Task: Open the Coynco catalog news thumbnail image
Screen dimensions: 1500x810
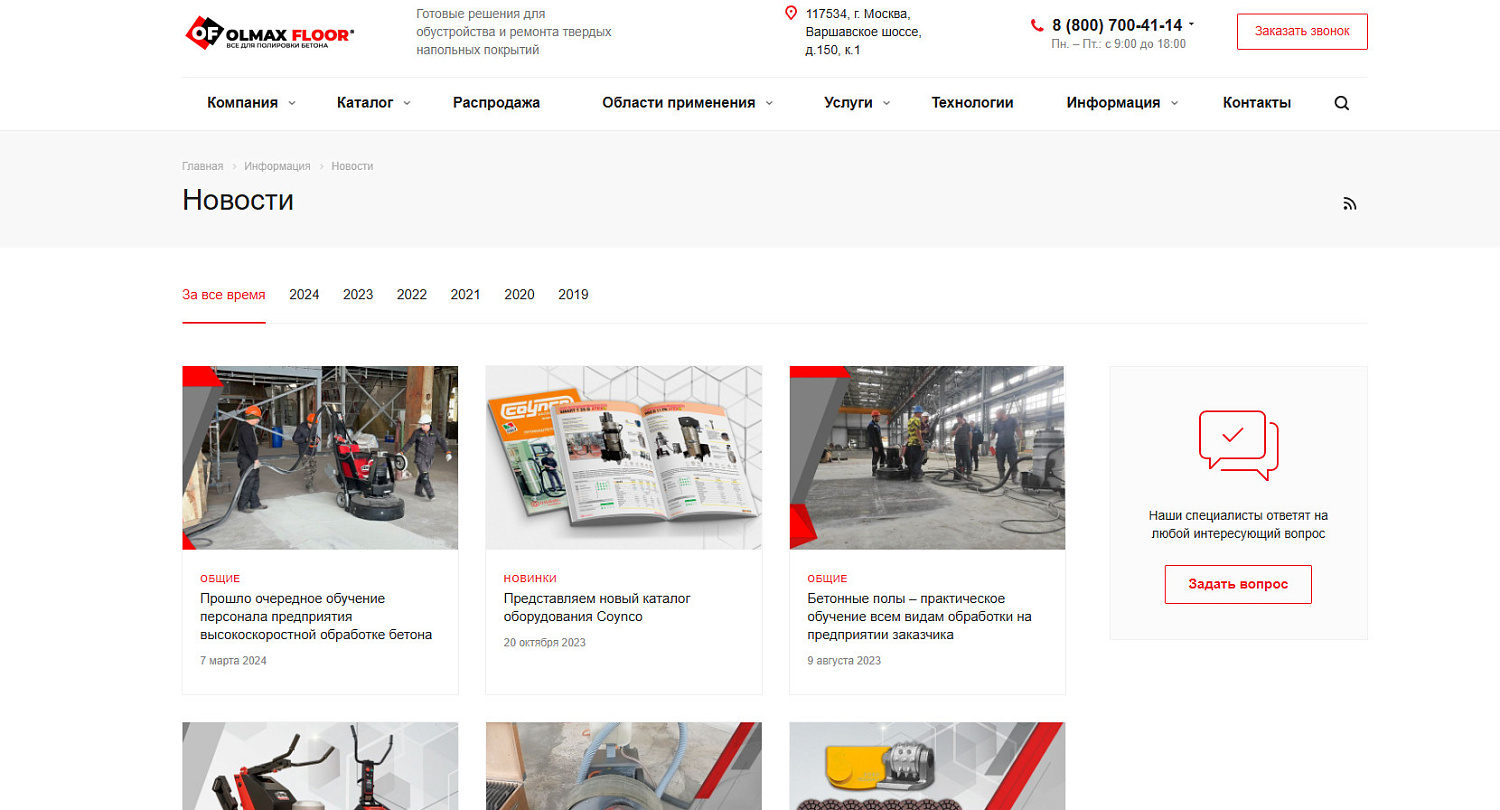Action: (x=623, y=457)
